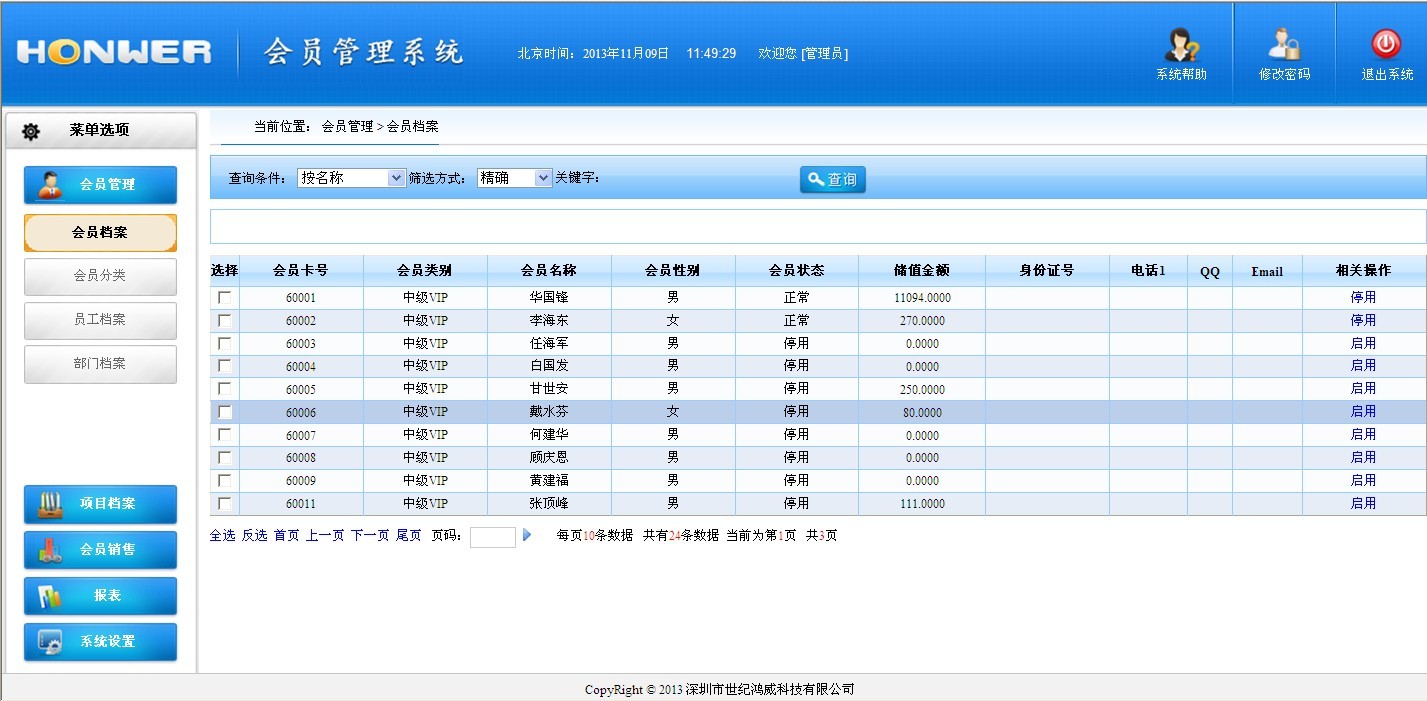Click 停用 link for 华国锋
The height and width of the screenshot is (701, 1427).
click(x=1363, y=298)
